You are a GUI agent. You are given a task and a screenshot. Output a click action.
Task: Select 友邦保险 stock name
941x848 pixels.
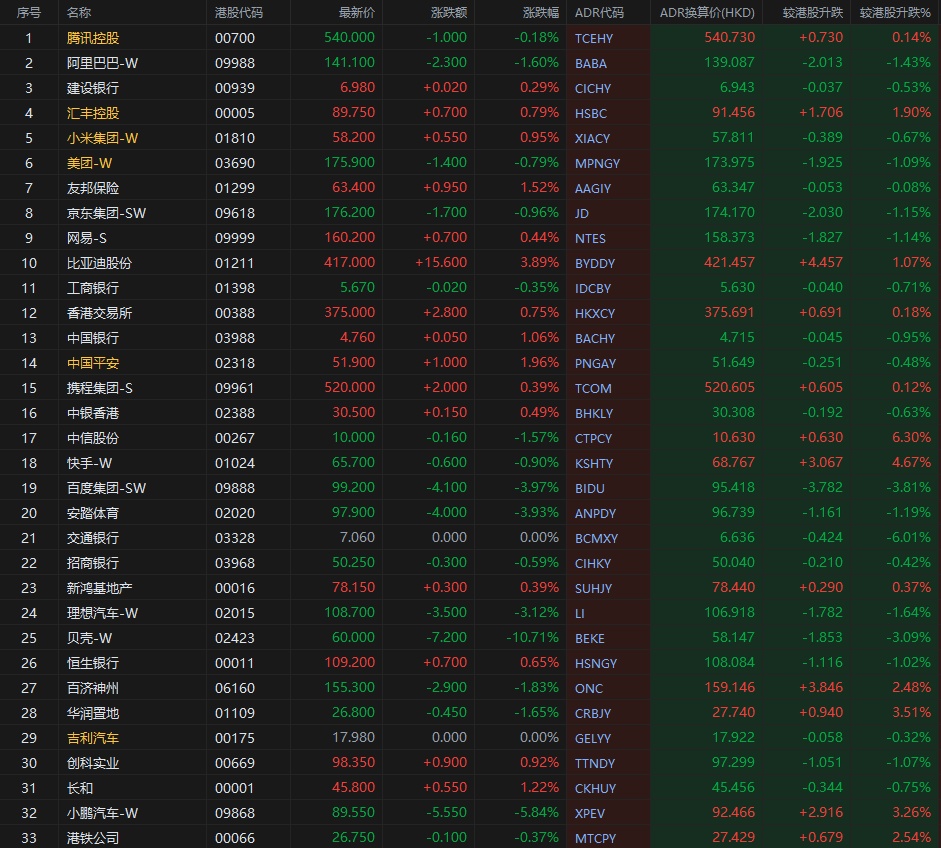(x=93, y=188)
